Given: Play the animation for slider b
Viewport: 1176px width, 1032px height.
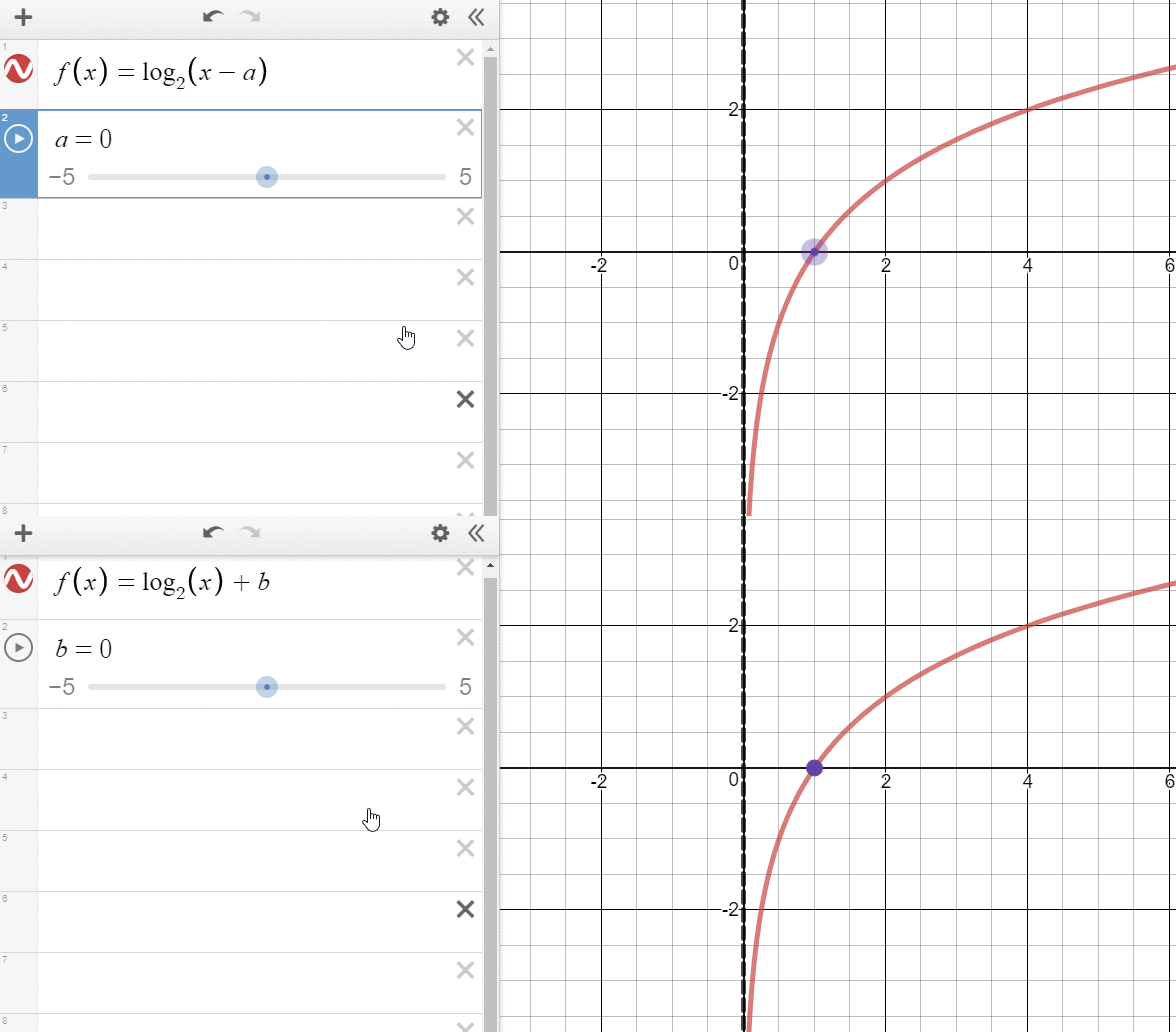Looking at the screenshot, I should coord(19,647).
